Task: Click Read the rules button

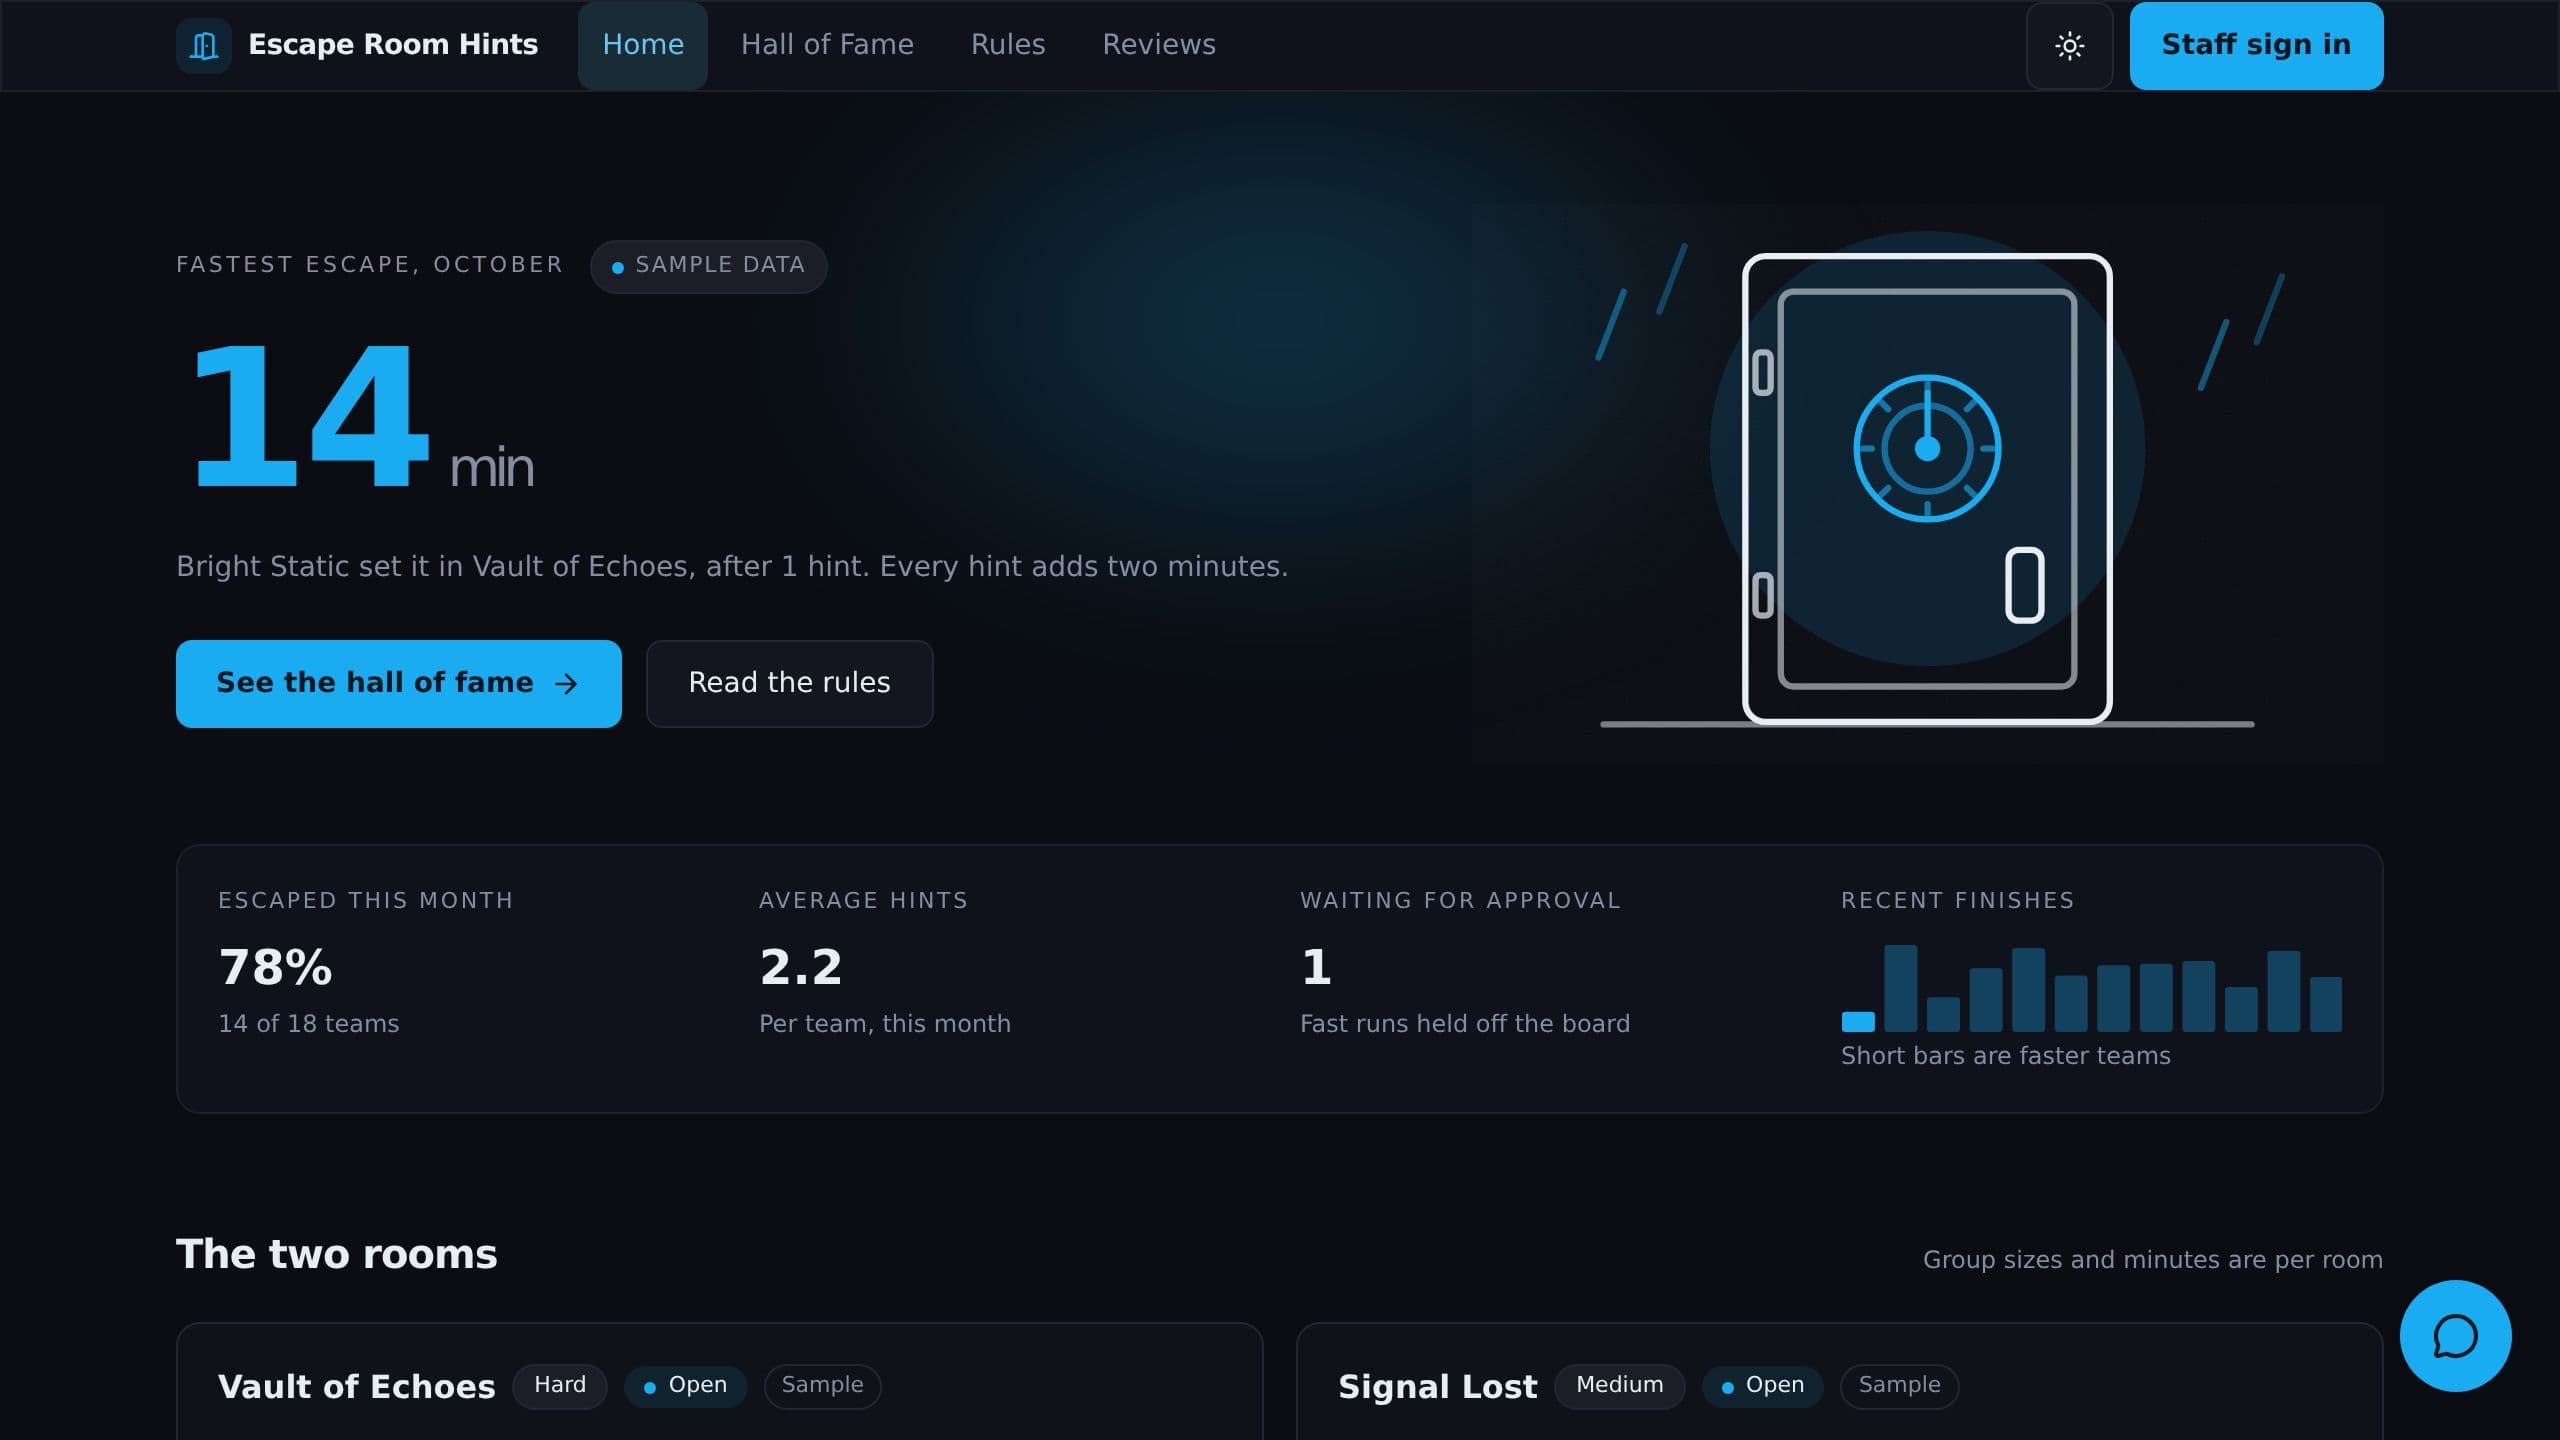Action: coord(789,683)
